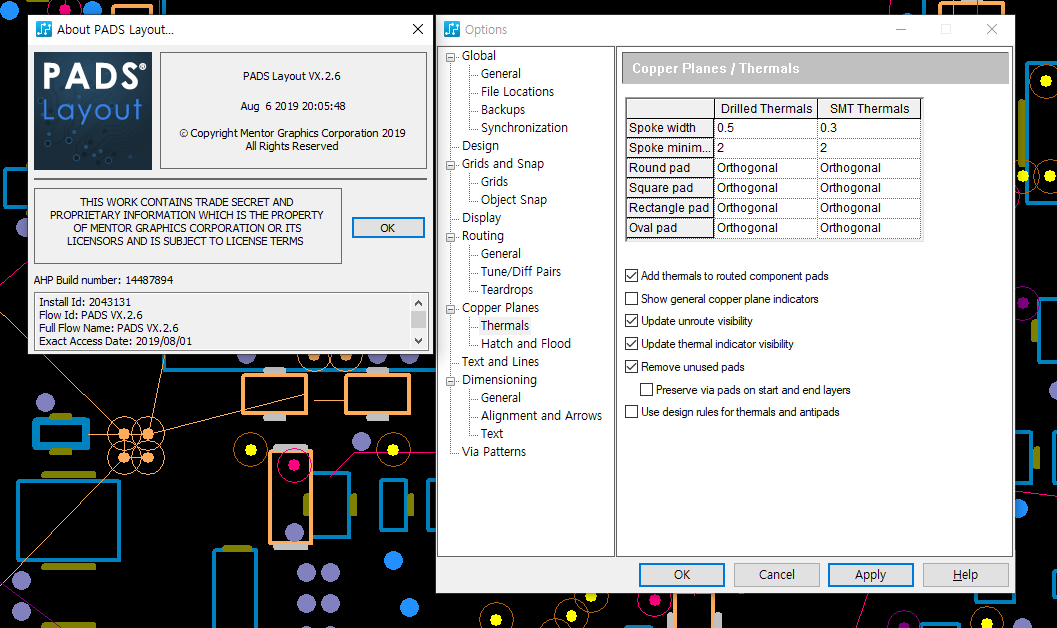Collapse the Copper Planes tree node
This screenshot has width=1057, height=628.
(451, 309)
